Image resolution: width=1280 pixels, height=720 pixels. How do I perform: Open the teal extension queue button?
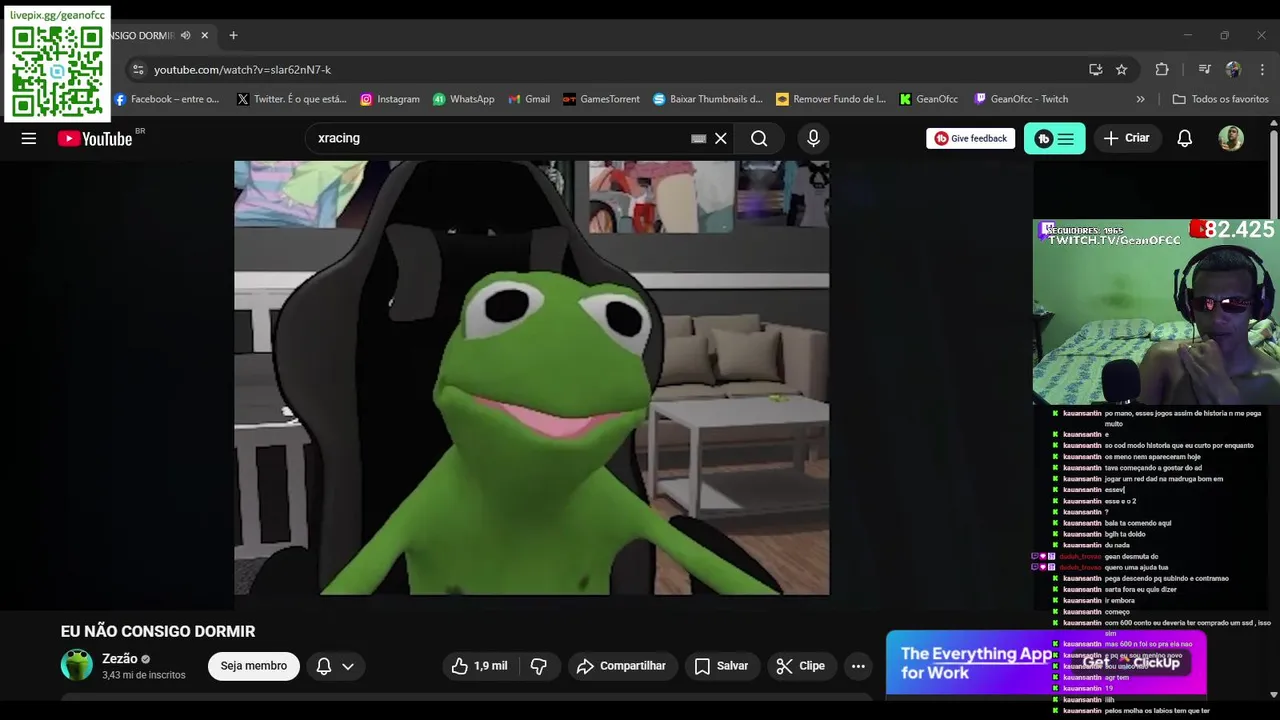[x=1054, y=139]
